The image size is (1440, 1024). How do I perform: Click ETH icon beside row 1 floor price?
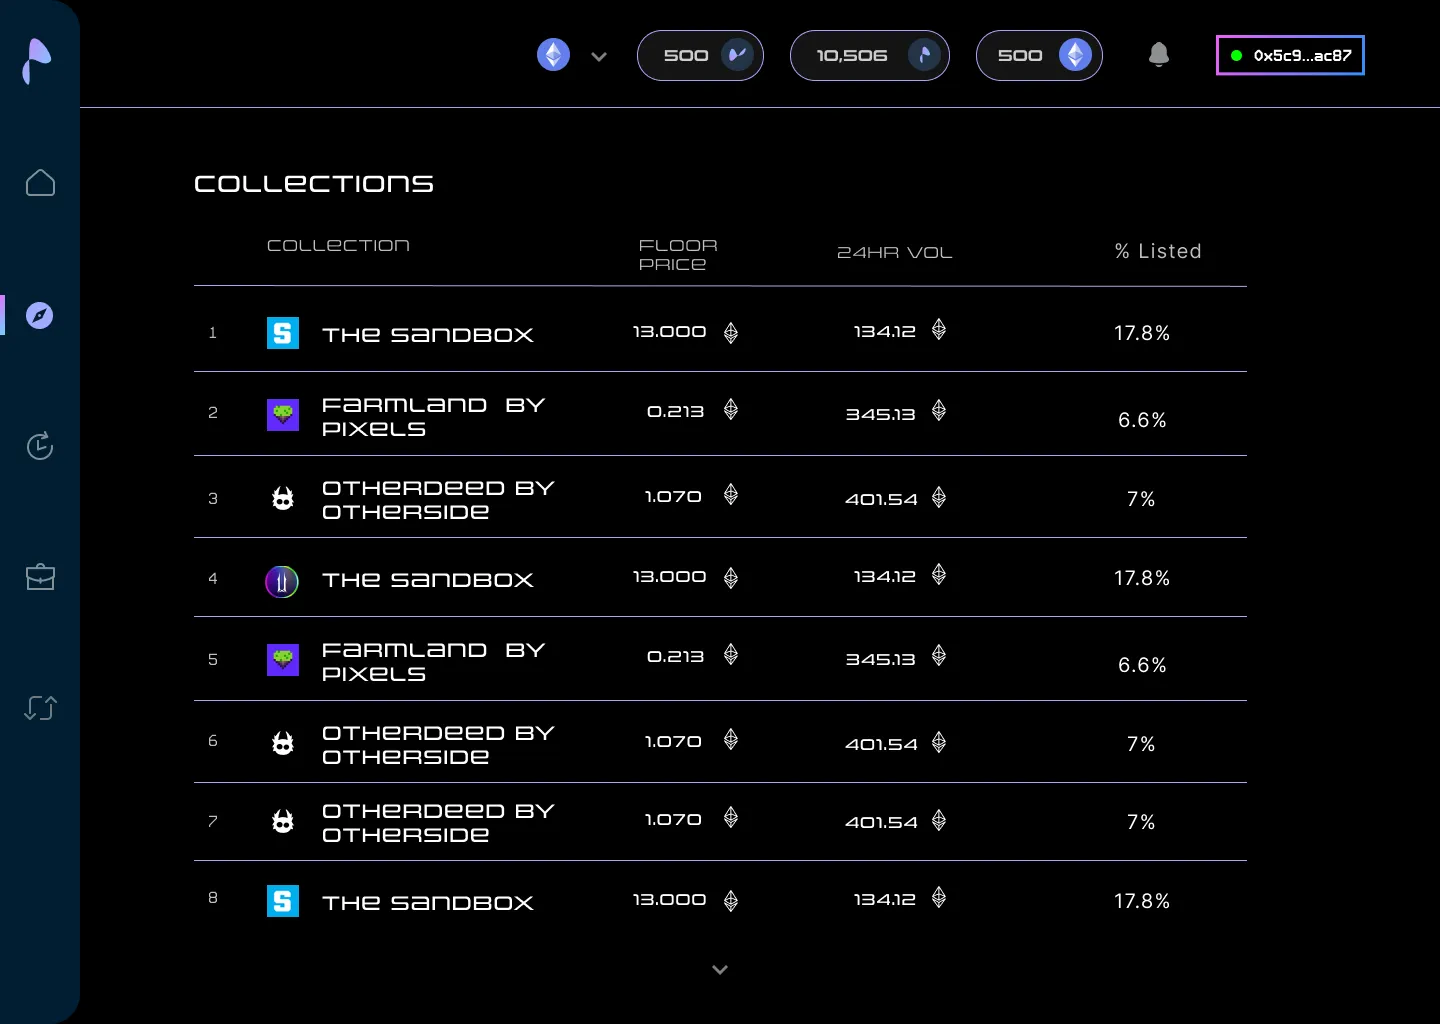click(731, 333)
